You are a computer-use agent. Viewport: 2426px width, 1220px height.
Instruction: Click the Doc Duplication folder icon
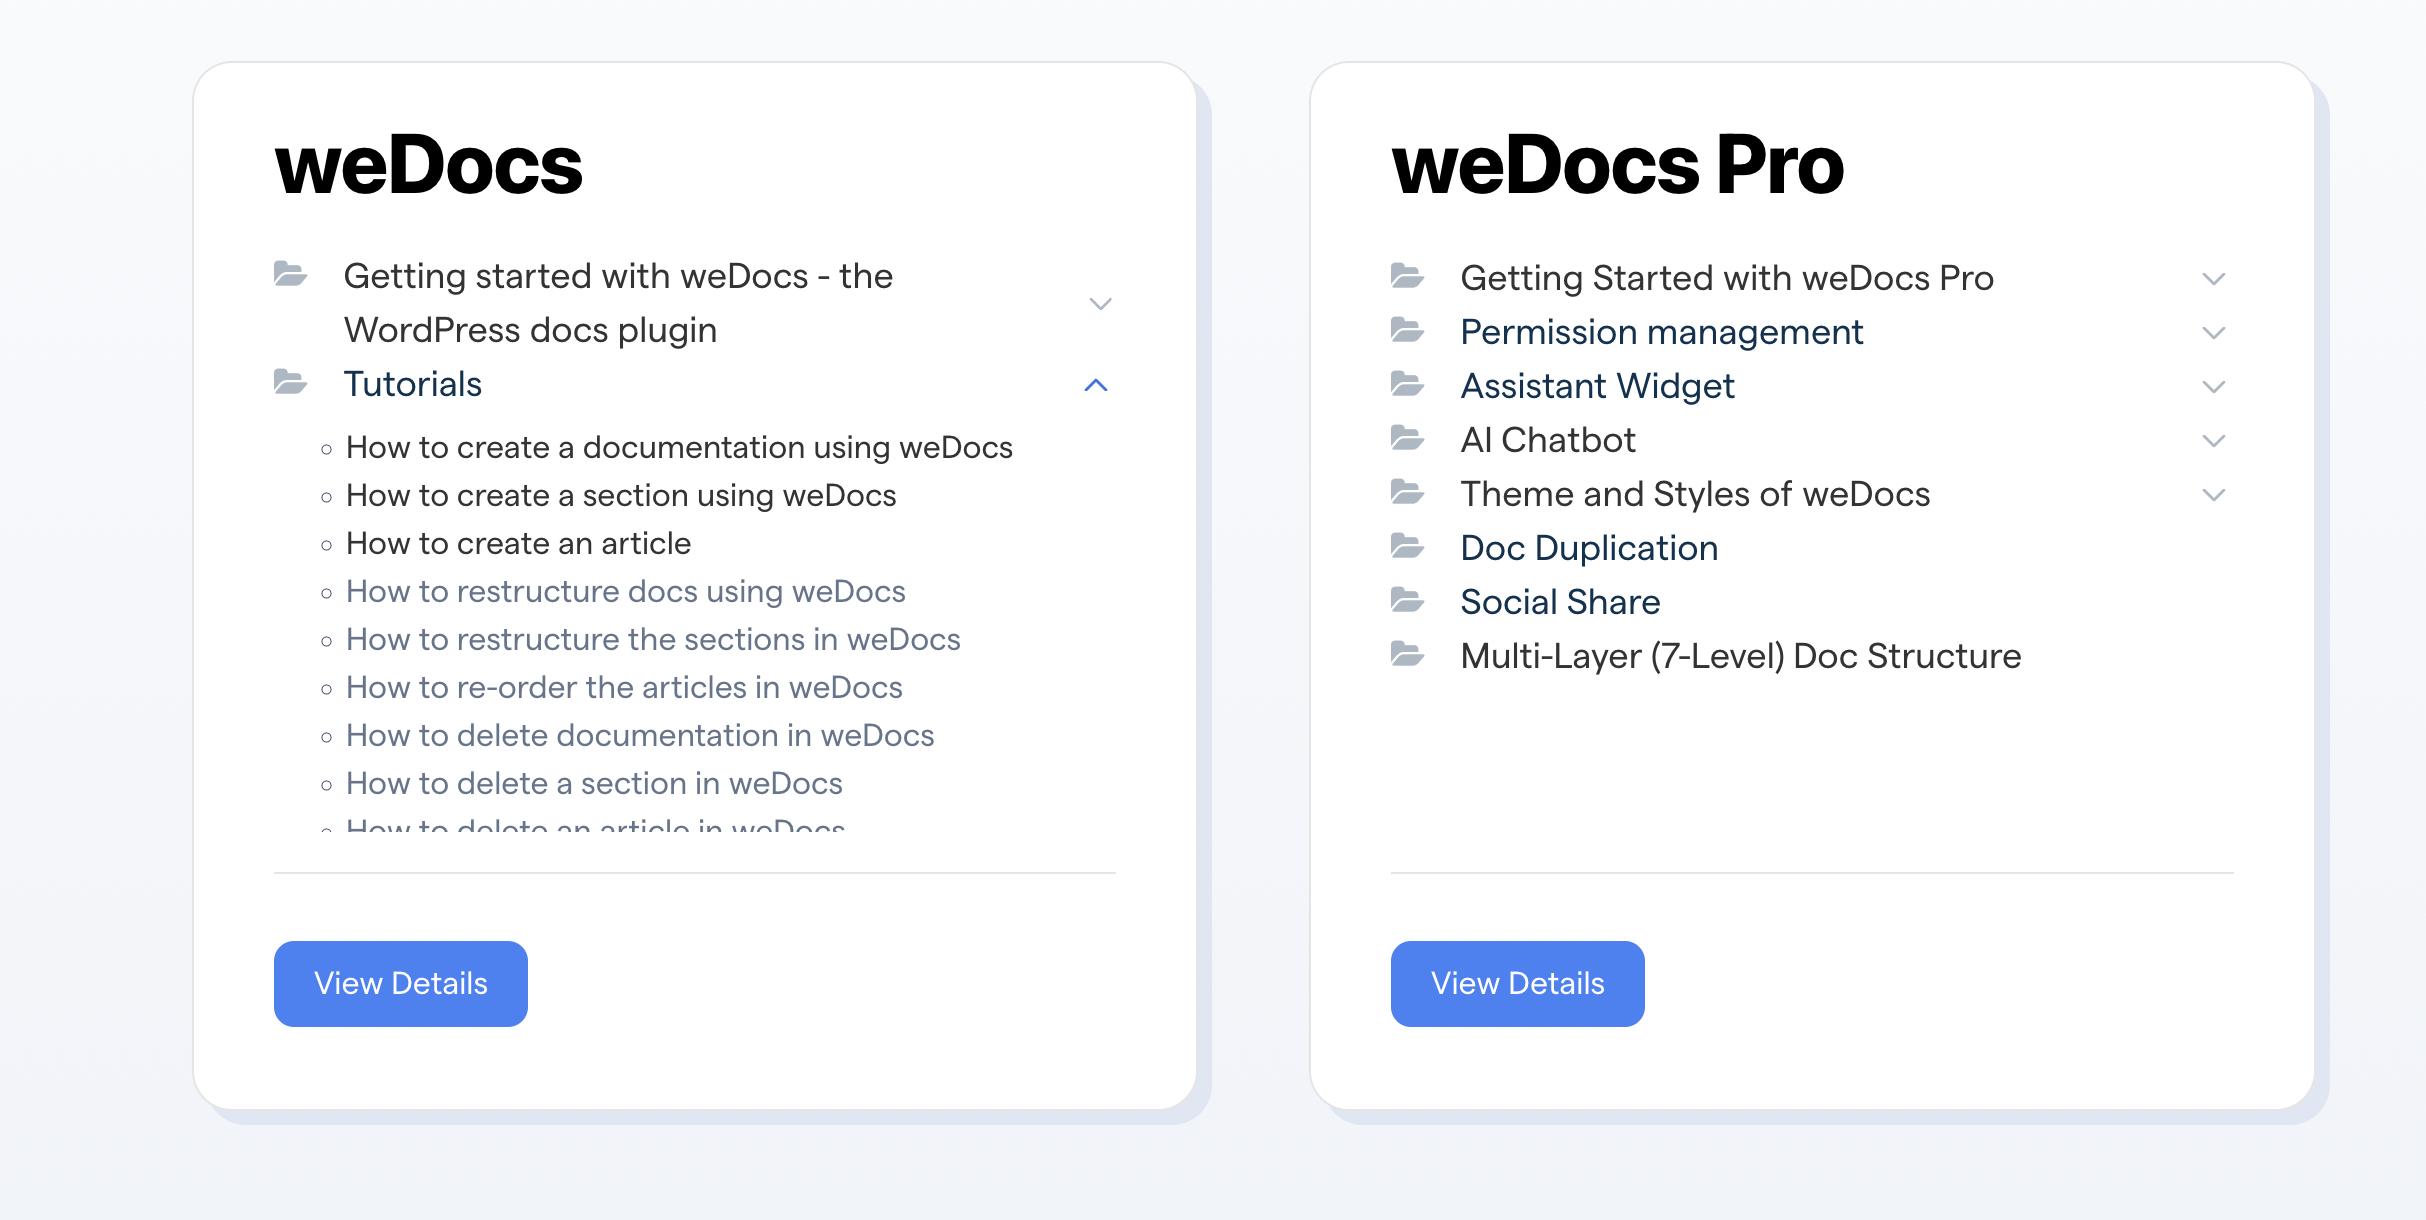click(x=1409, y=547)
